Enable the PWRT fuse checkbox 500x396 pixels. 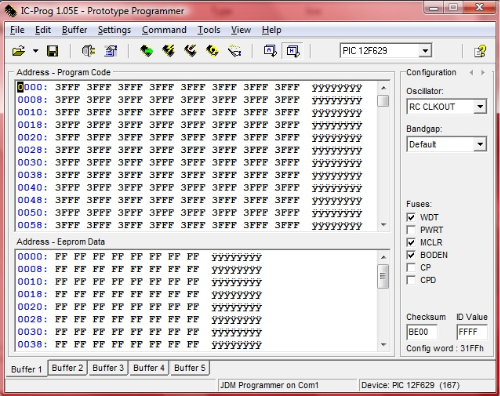pos(411,230)
